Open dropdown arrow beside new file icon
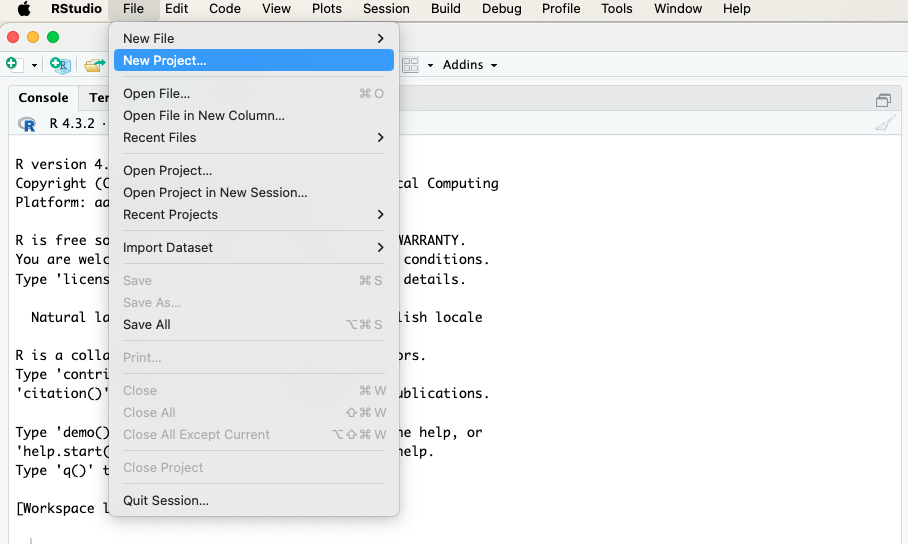The height and width of the screenshot is (544, 908). 34,65
